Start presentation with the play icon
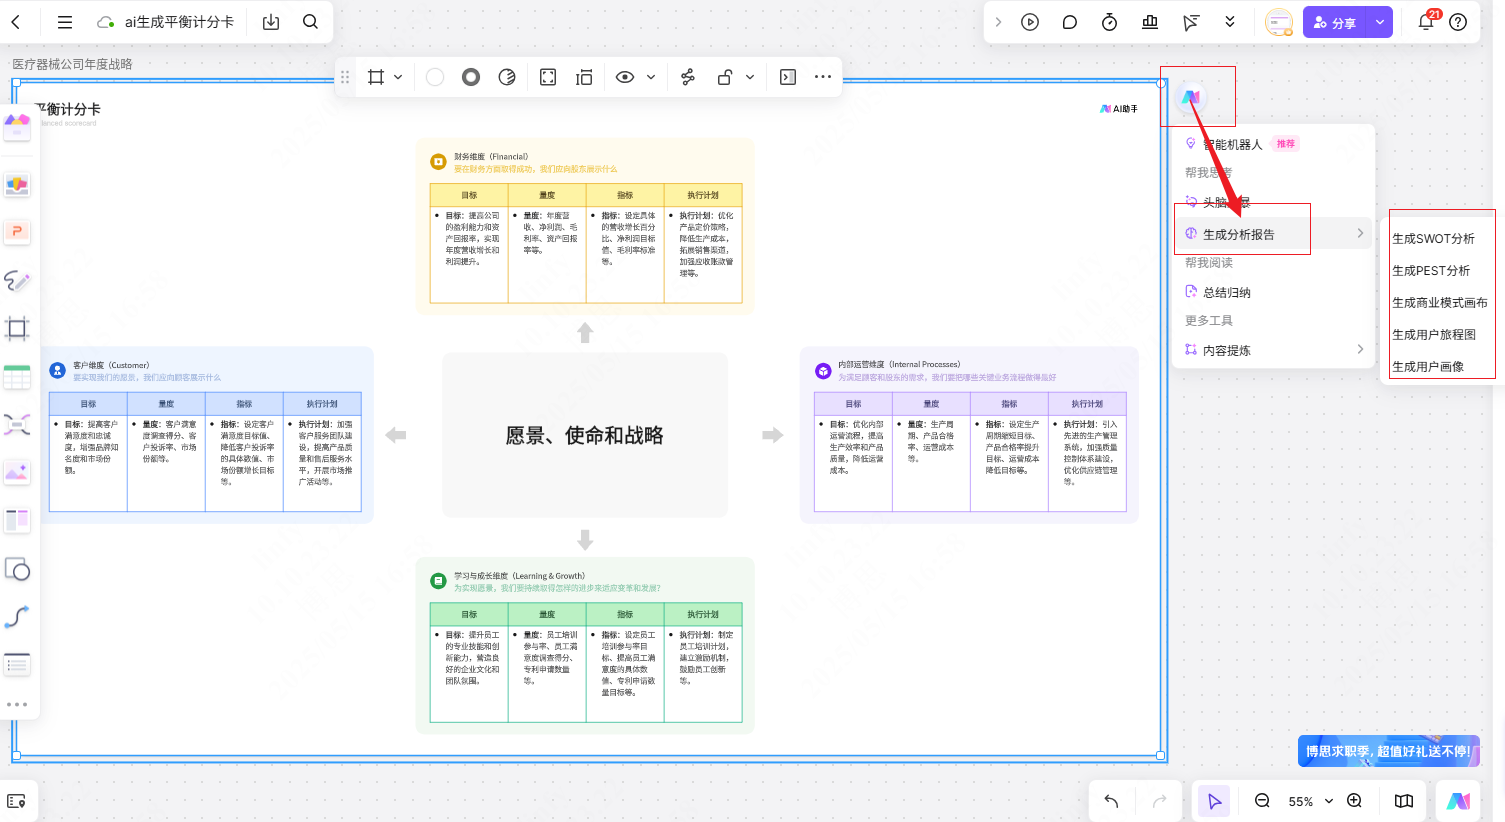 click(x=1030, y=22)
